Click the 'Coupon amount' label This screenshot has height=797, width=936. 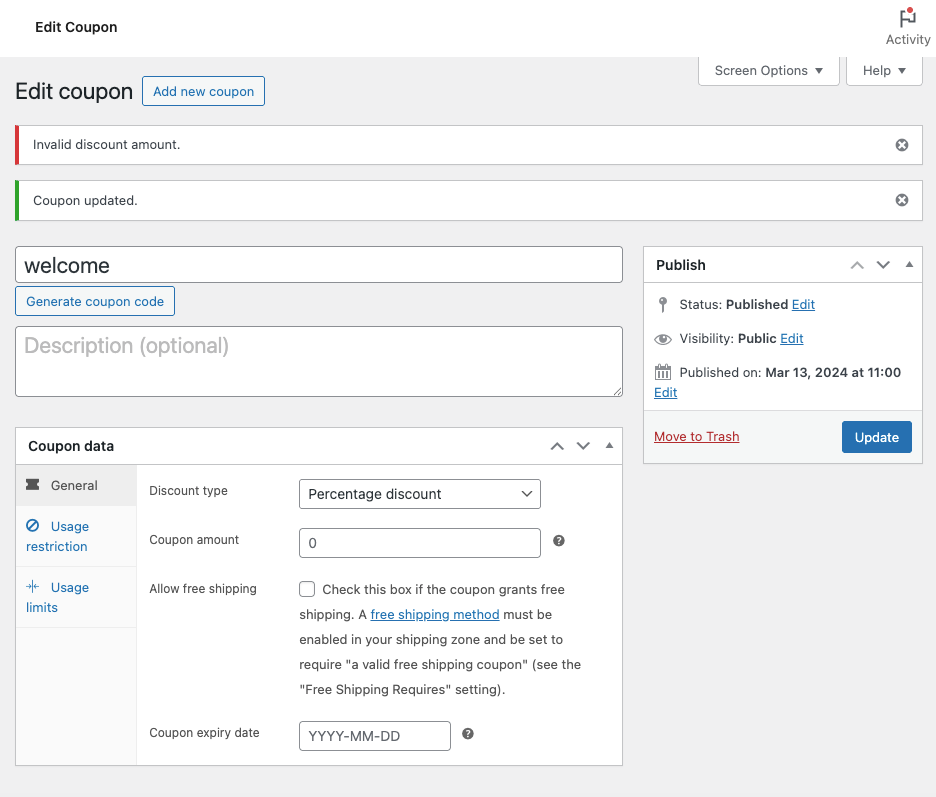(x=194, y=540)
